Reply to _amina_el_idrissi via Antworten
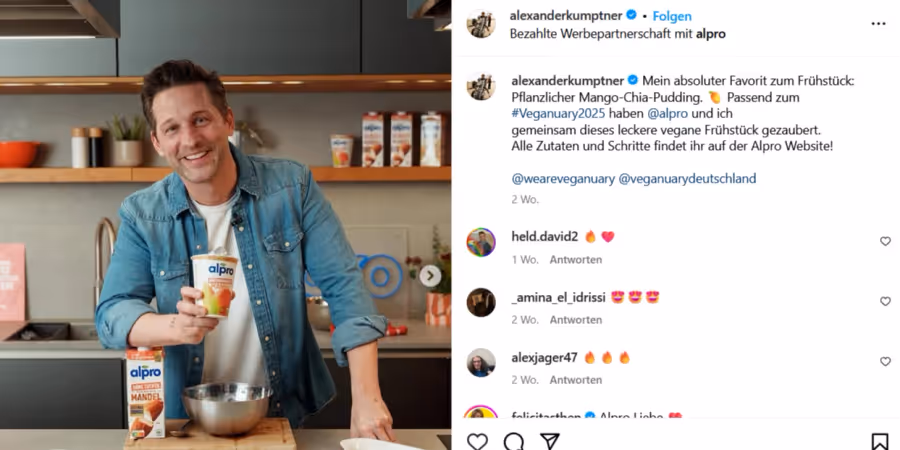 tap(576, 320)
